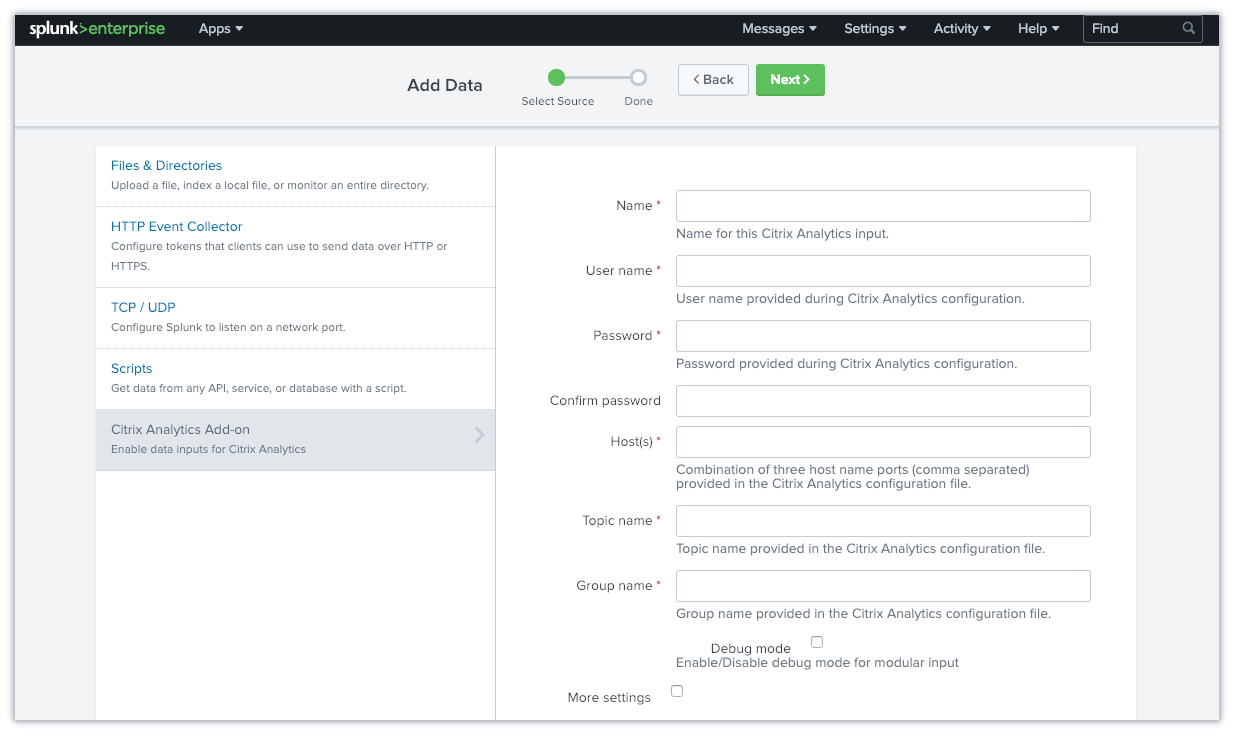Click the green Next button

coord(790,80)
